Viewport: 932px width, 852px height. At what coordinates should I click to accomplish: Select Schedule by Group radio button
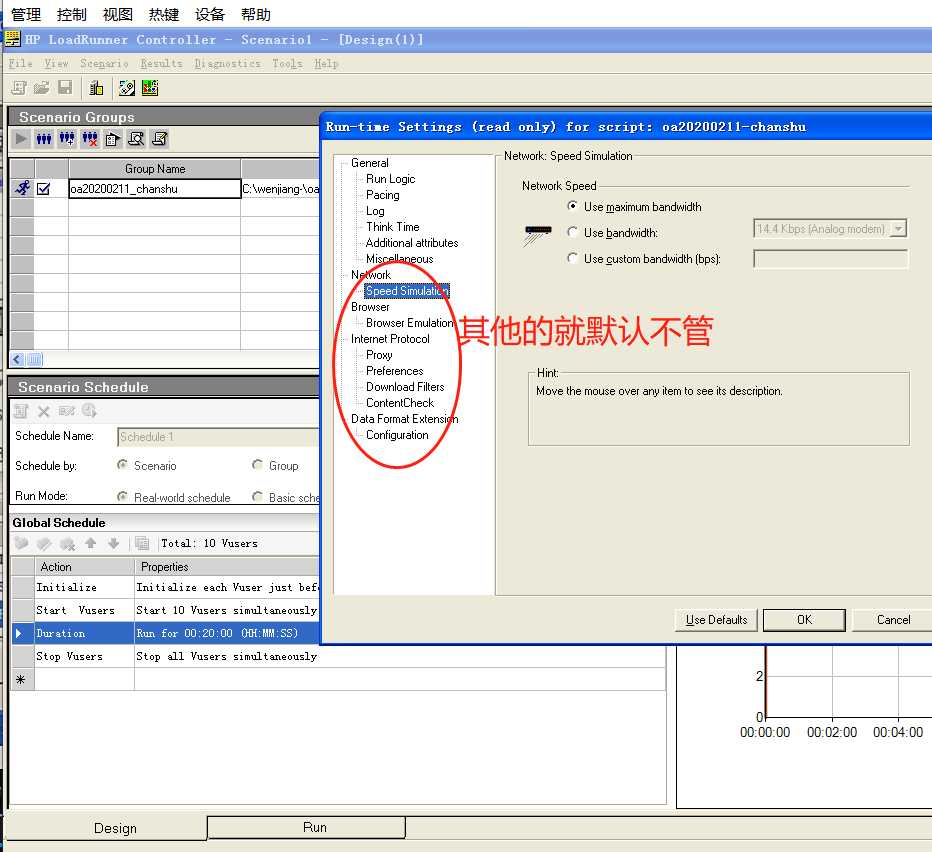point(257,464)
